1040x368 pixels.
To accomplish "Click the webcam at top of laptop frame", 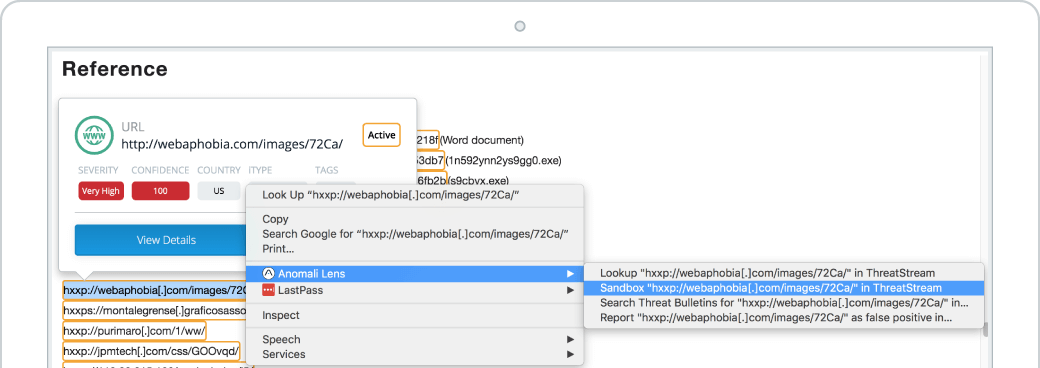I will click(x=520, y=26).
